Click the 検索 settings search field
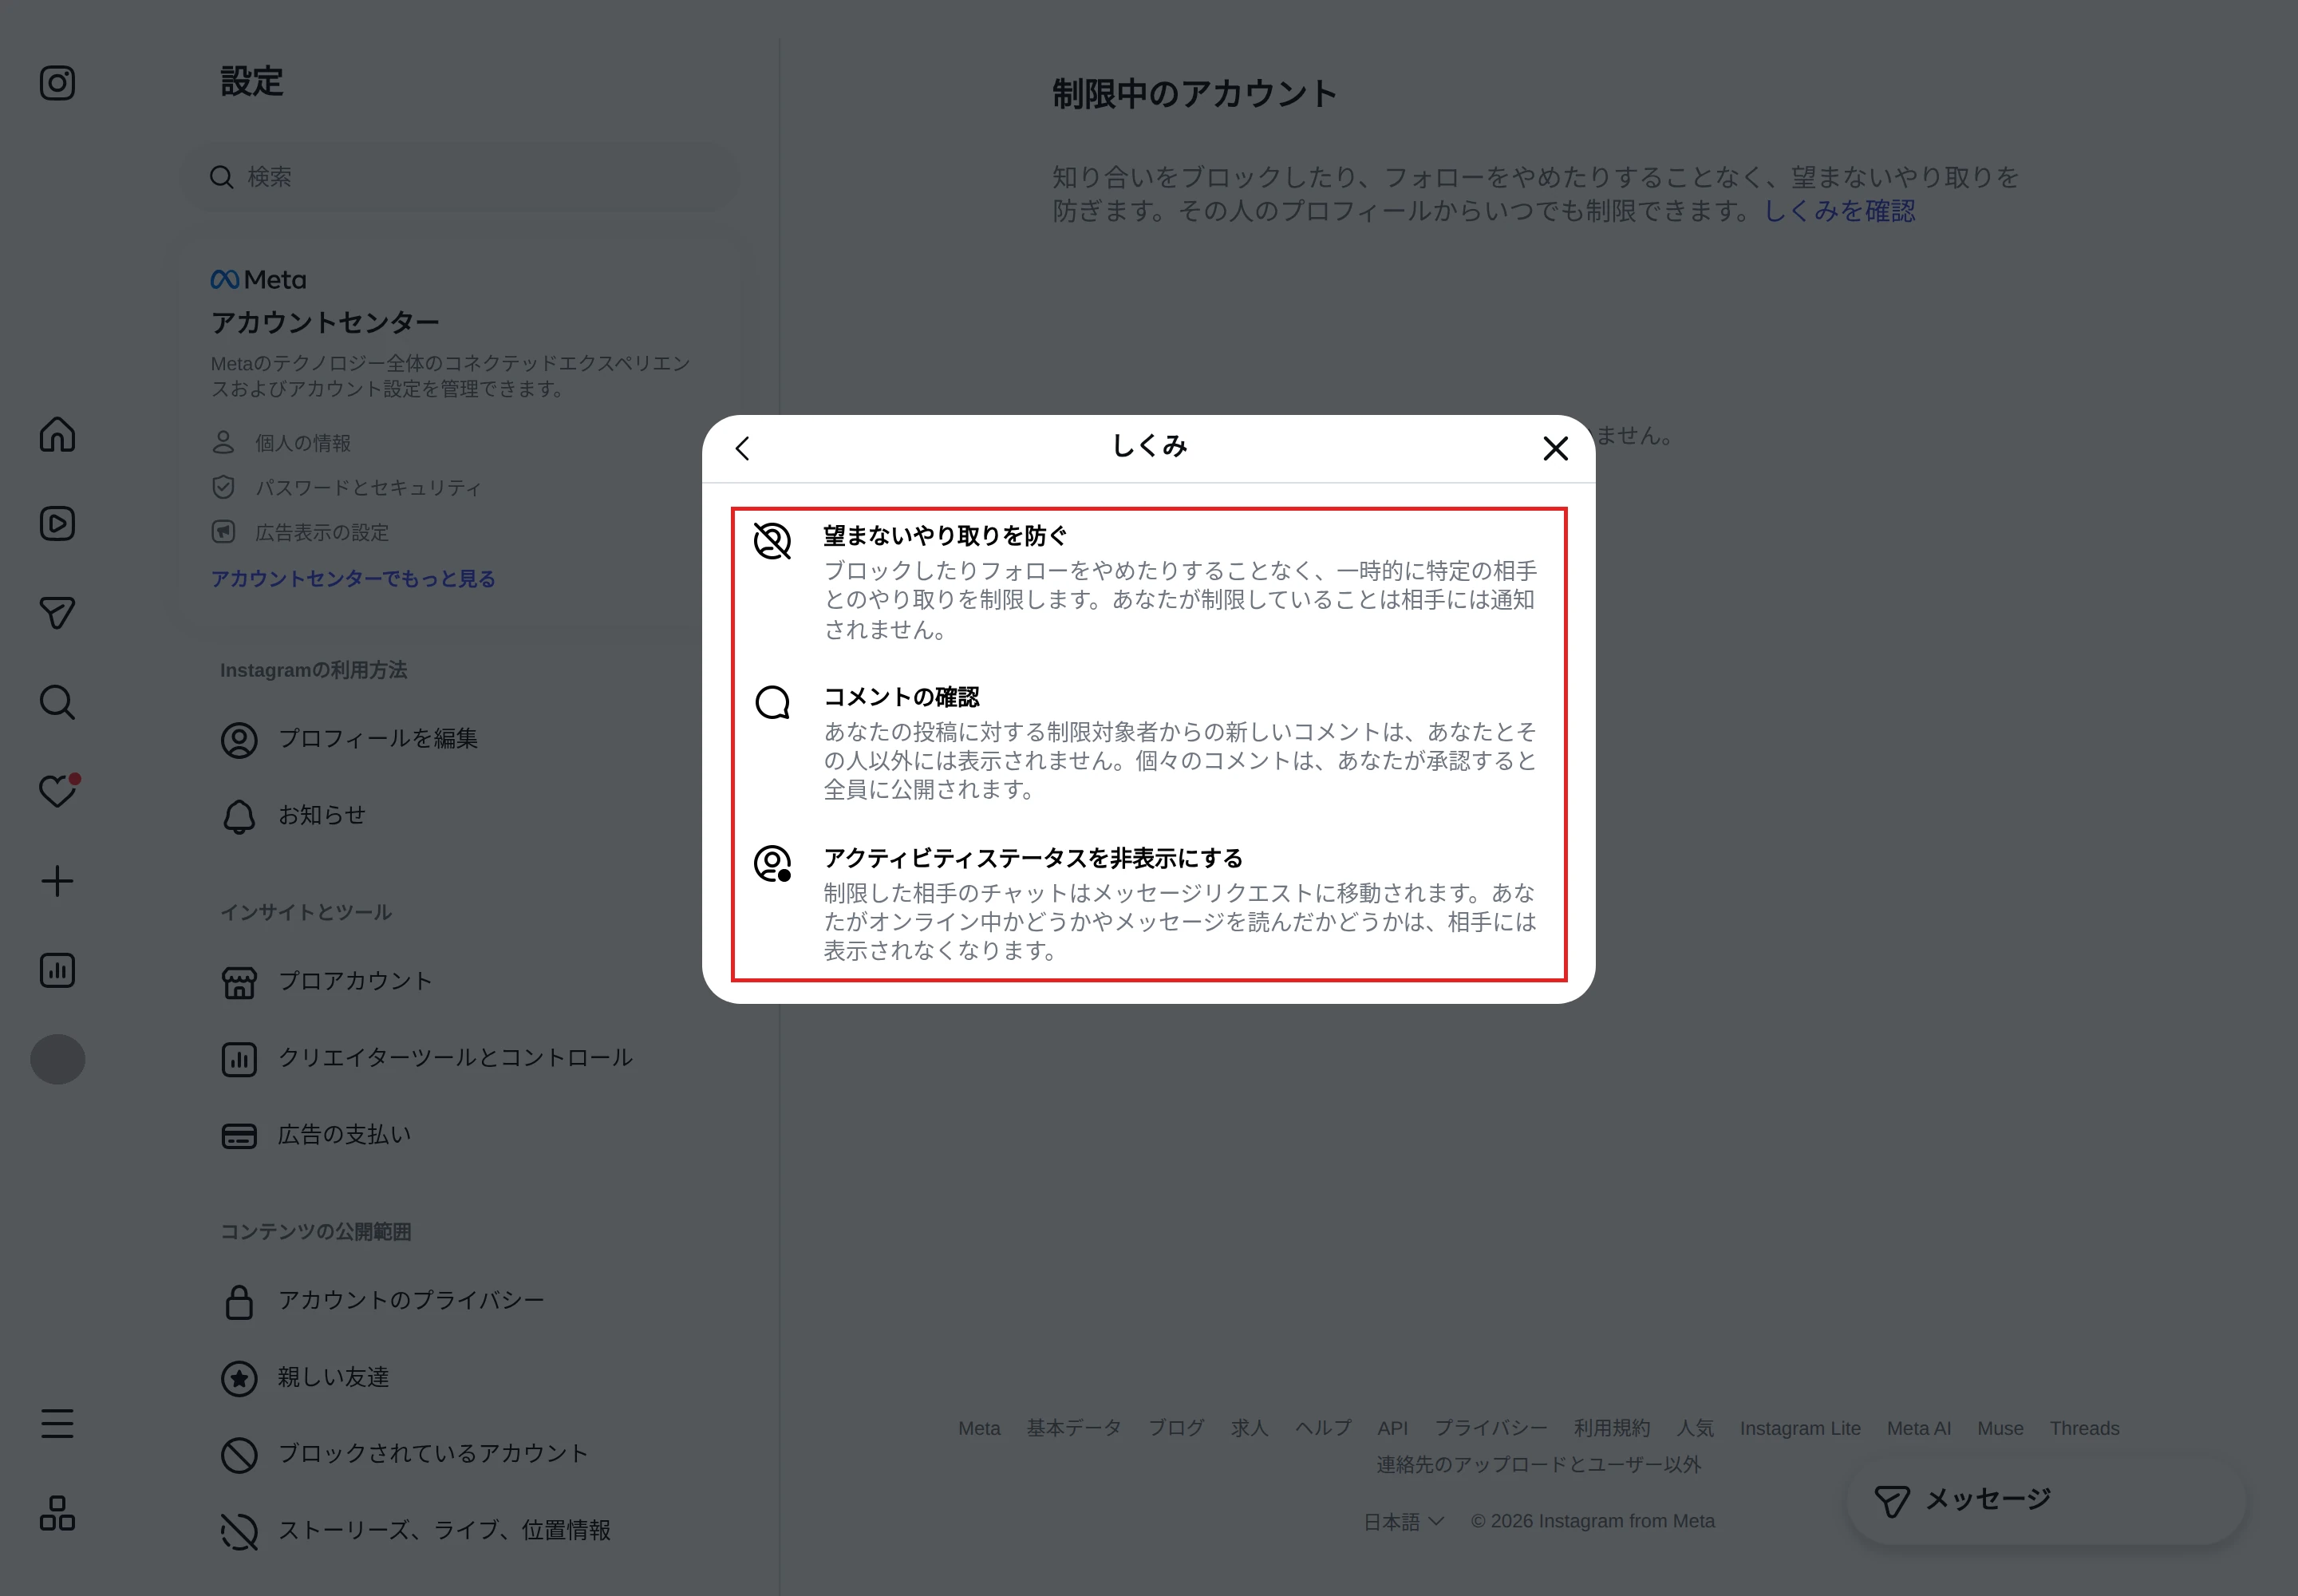The image size is (2298, 1596). [x=460, y=177]
